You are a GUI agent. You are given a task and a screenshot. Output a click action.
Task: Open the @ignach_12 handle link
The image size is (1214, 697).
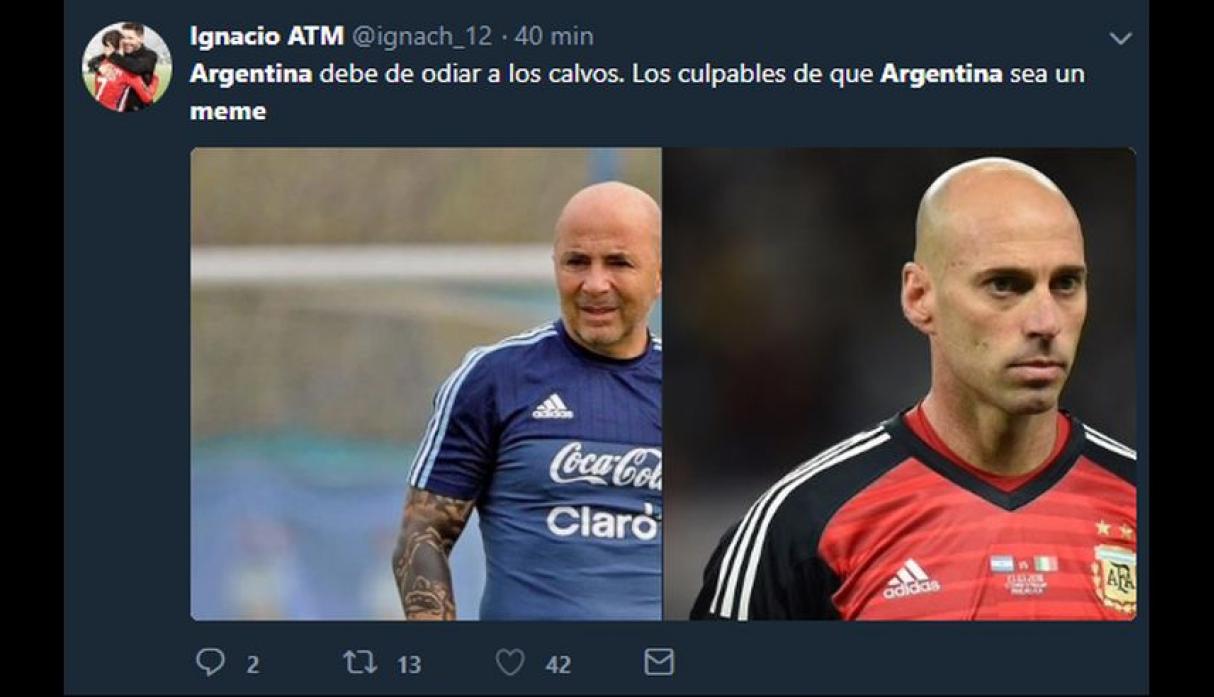(421, 37)
